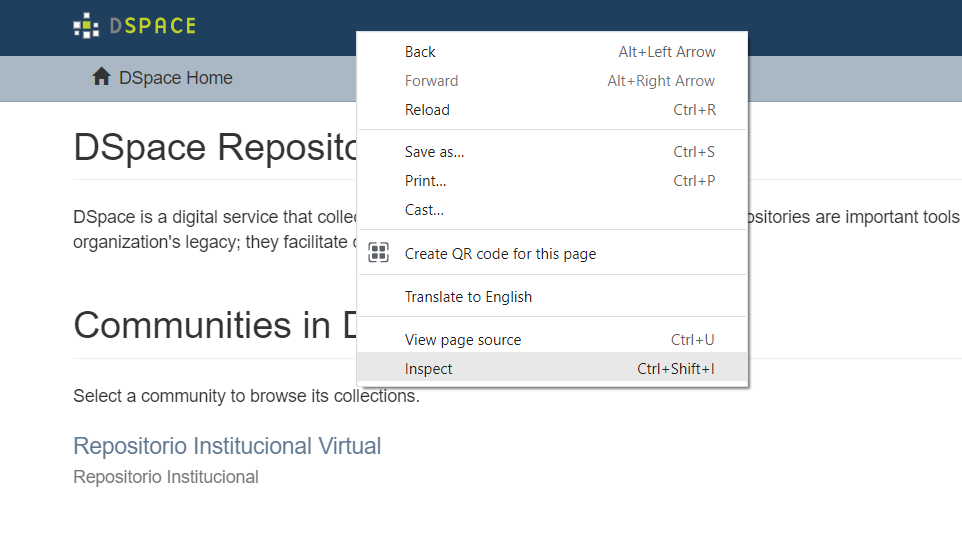Viewport: 962px width, 560px height.
Task: Choose Back from the context menu
Action: [x=552, y=52]
